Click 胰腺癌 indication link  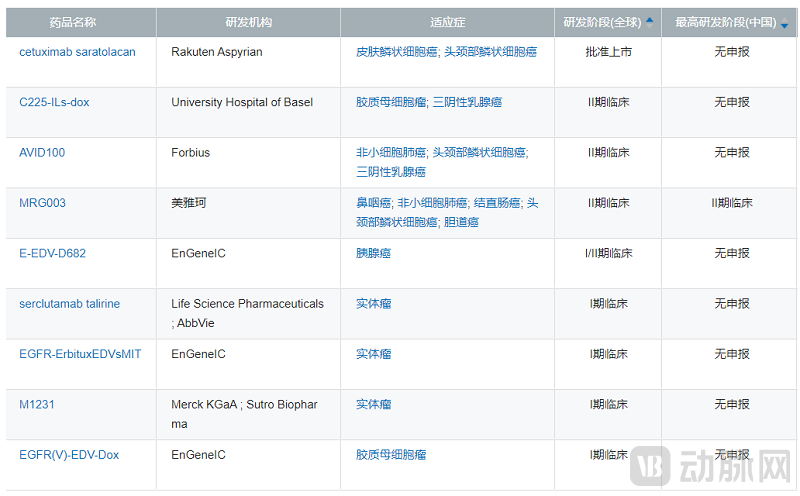click(x=373, y=254)
